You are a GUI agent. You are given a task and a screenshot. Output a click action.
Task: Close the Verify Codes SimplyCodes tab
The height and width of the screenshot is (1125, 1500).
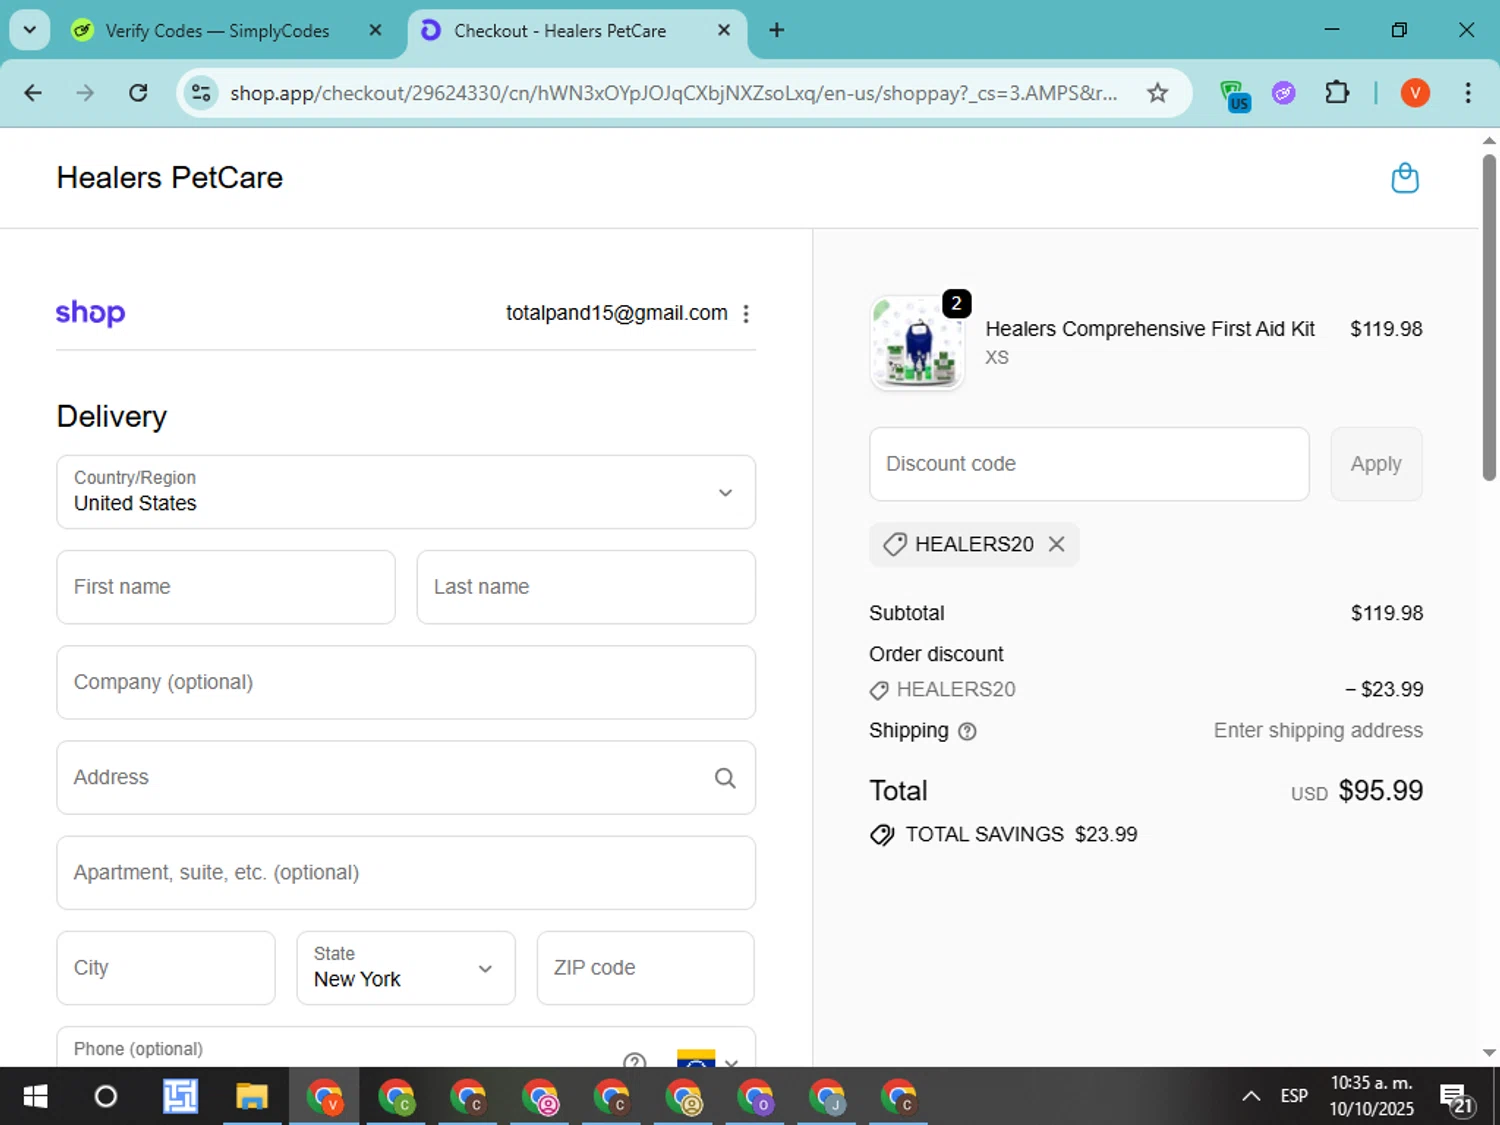(375, 30)
